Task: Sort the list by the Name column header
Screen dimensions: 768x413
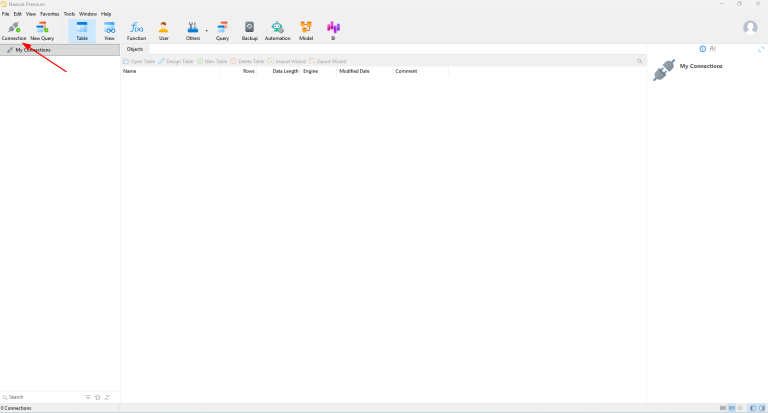Action: (130, 71)
